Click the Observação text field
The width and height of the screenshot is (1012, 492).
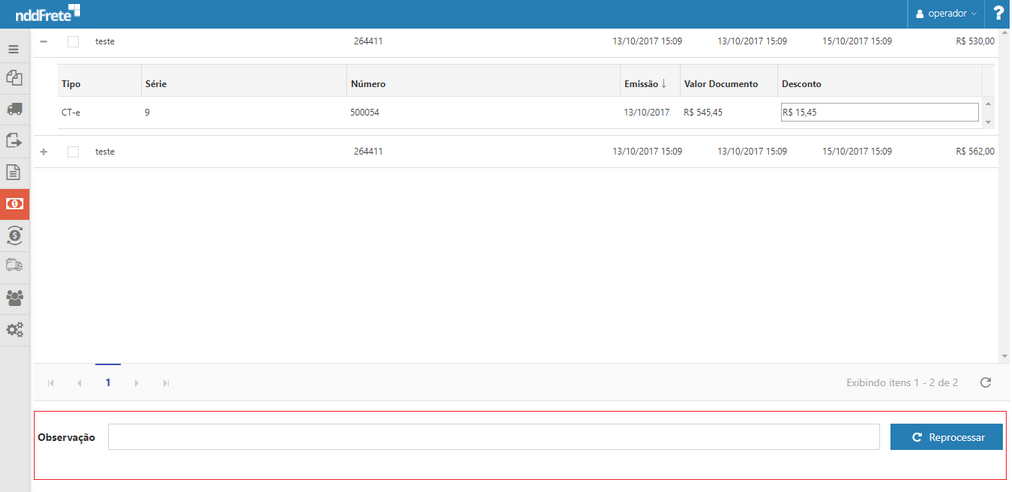[494, 437]
